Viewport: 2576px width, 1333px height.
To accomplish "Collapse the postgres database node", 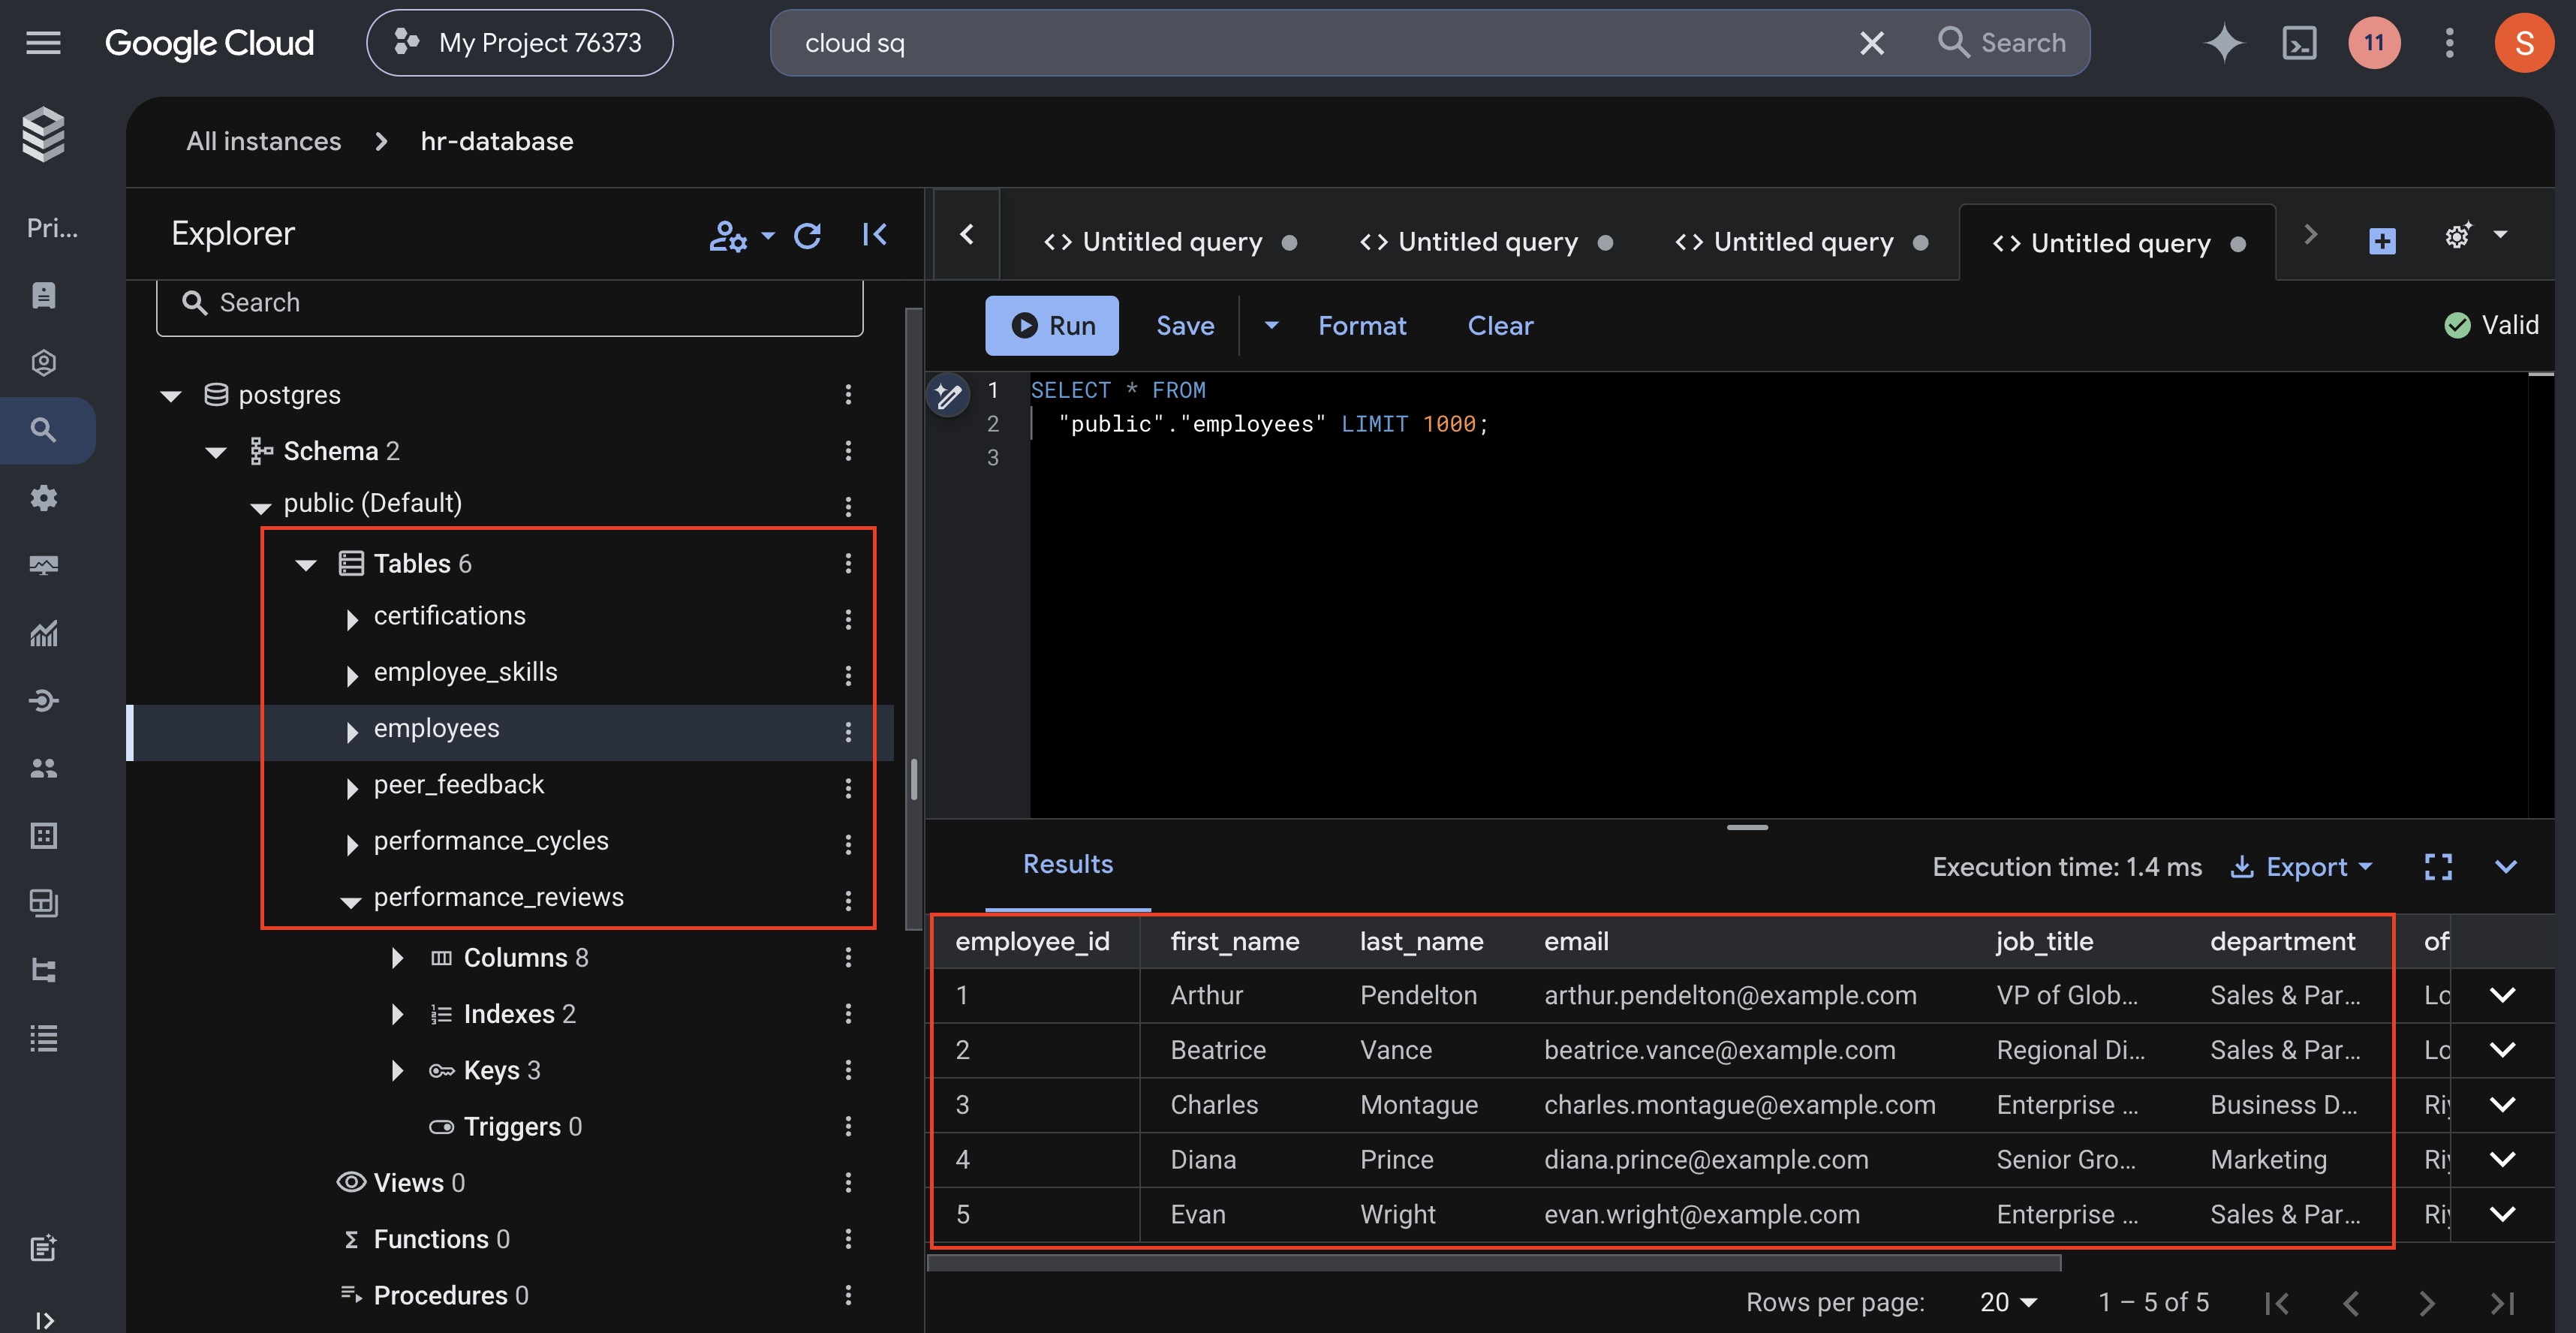I will (x=171, y=397).
